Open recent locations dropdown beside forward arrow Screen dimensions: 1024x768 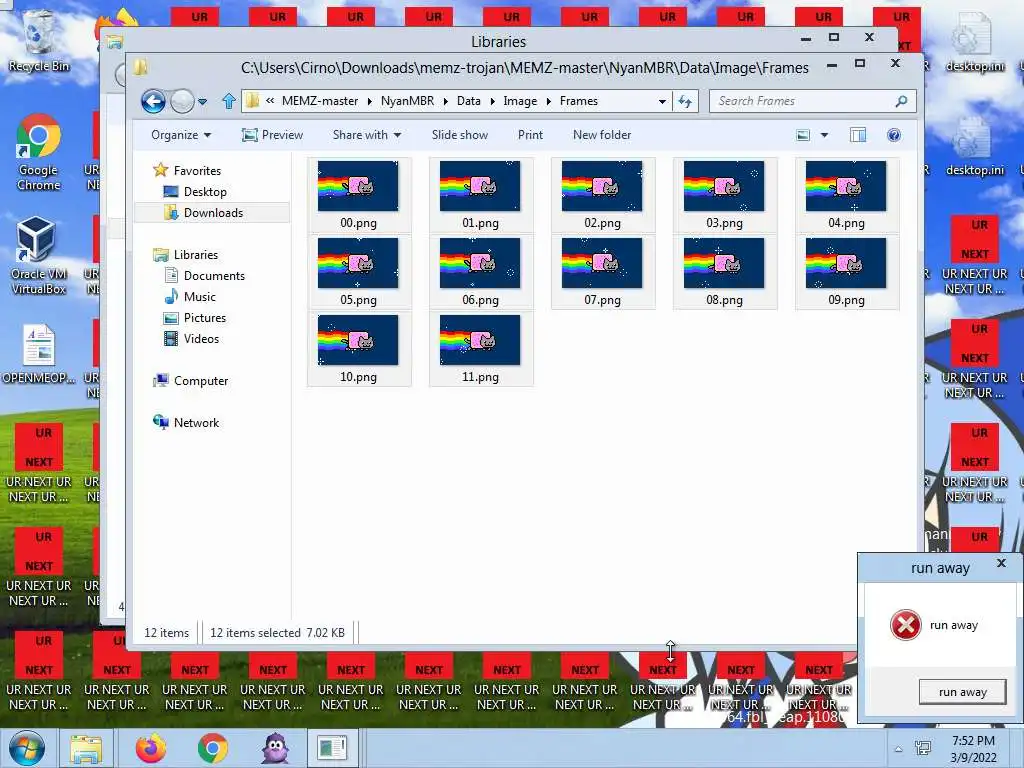pyautogui.click(x=202, y=102)
